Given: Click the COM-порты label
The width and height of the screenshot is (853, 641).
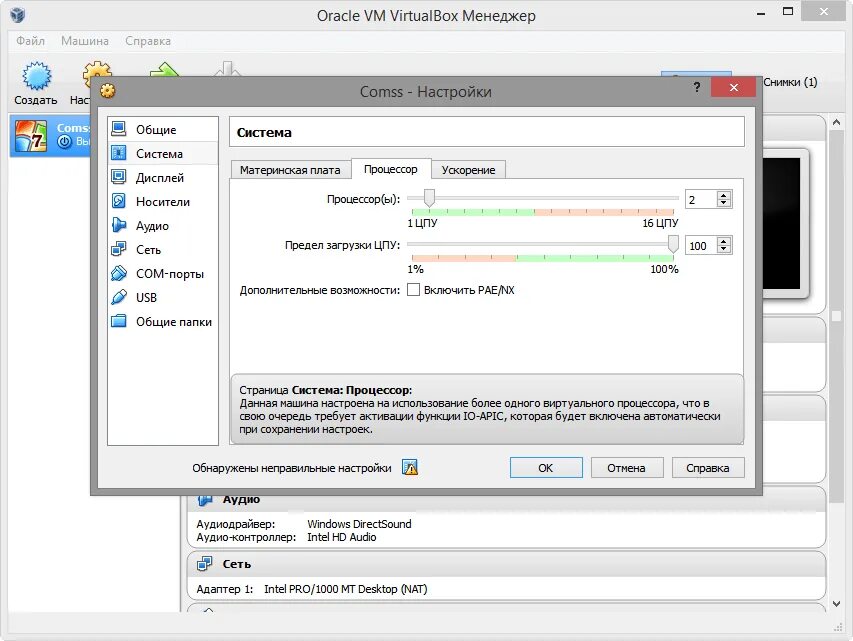Looking at the screenshot, I should point(170,273).
